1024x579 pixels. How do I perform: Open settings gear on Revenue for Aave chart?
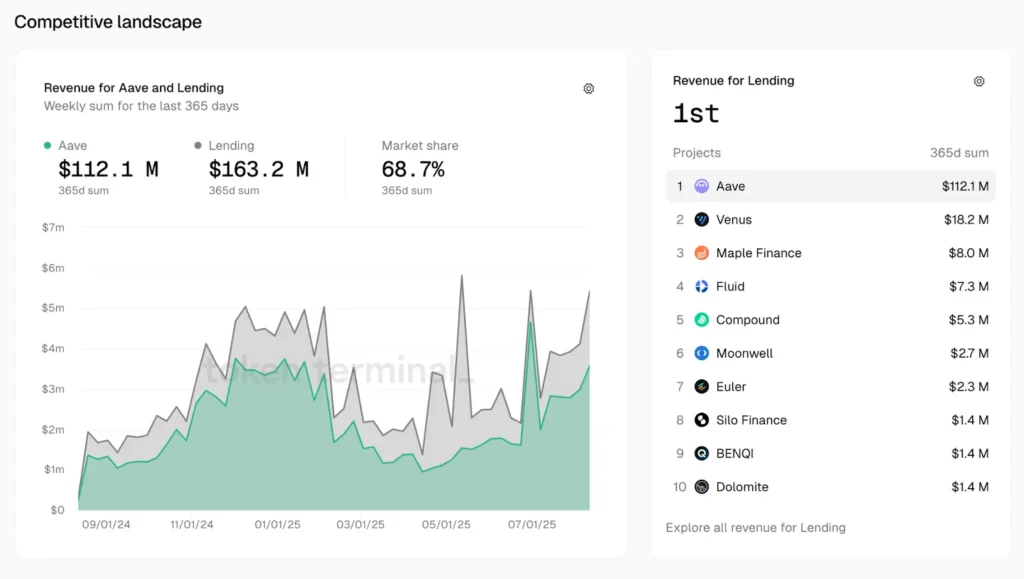(x=588, y=88)
